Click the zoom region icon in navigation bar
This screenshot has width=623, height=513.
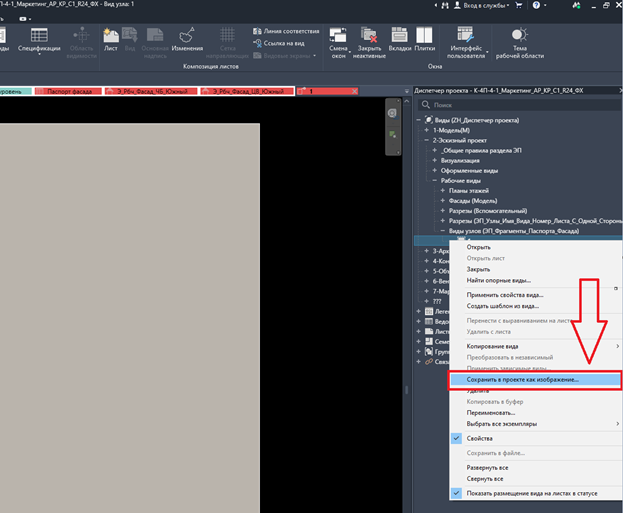pyautogui.click(x=392, y=134)
